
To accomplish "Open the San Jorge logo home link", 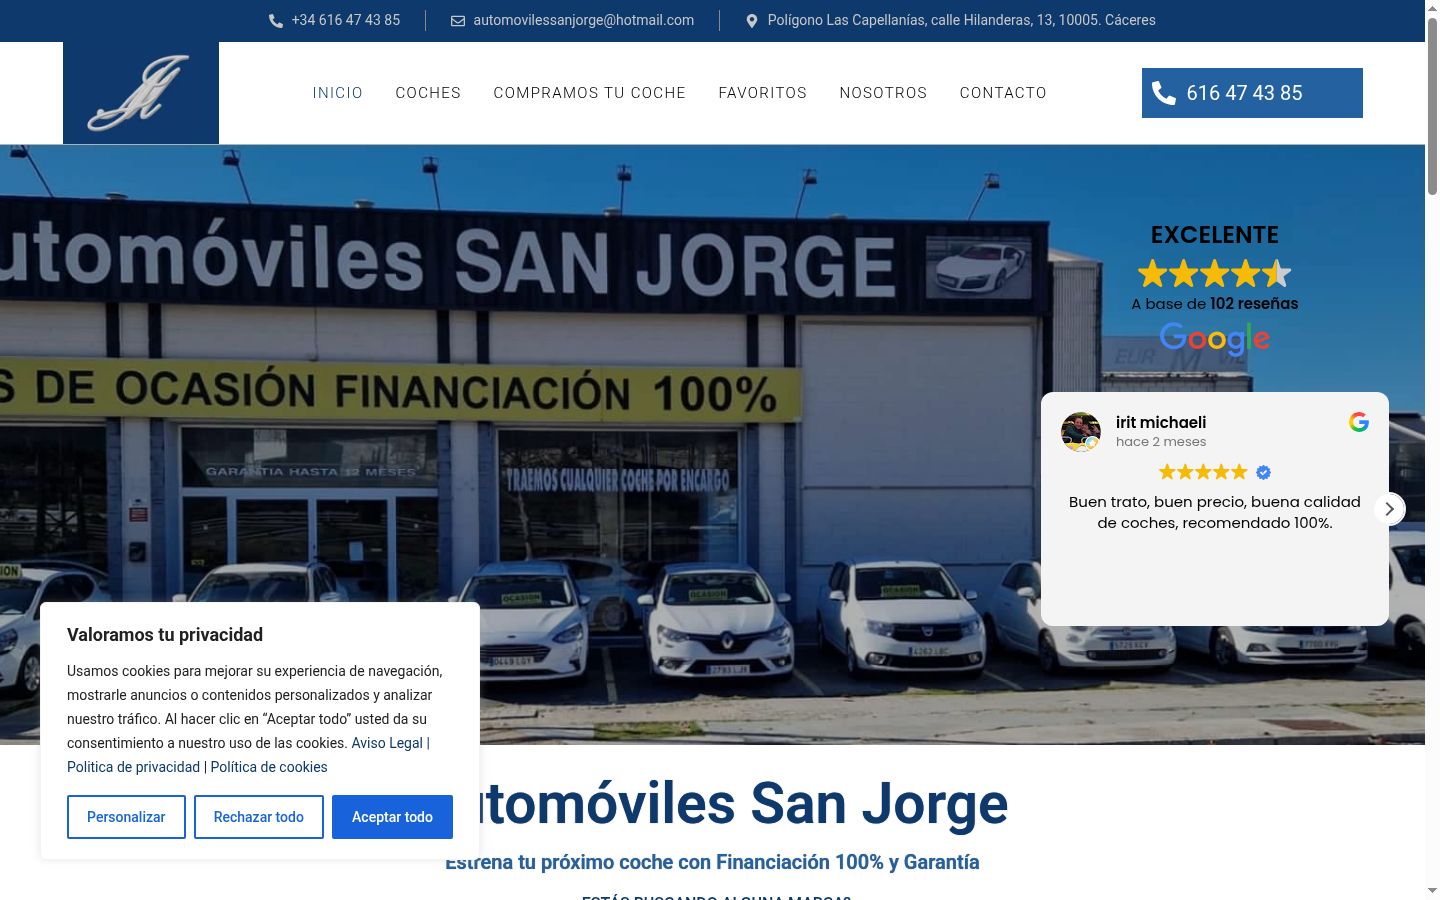I will pos(141,93).
